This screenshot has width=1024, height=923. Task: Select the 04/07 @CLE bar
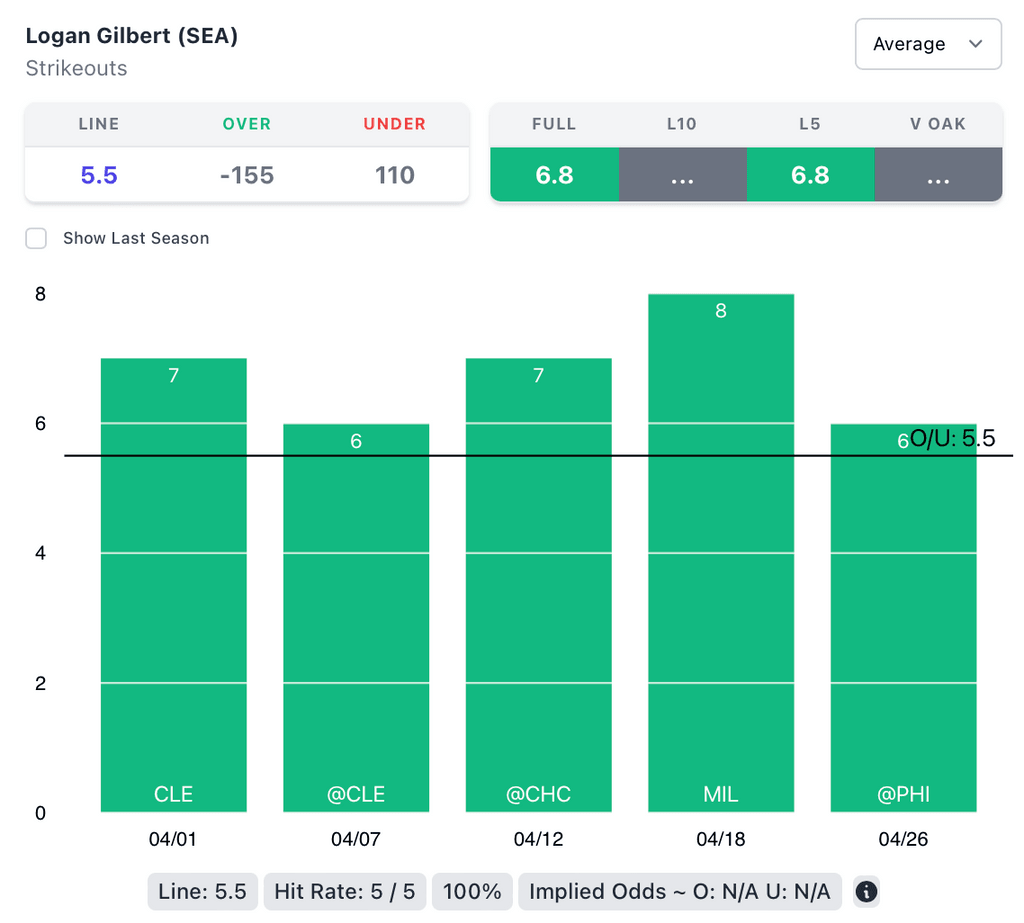coord(356,617)
